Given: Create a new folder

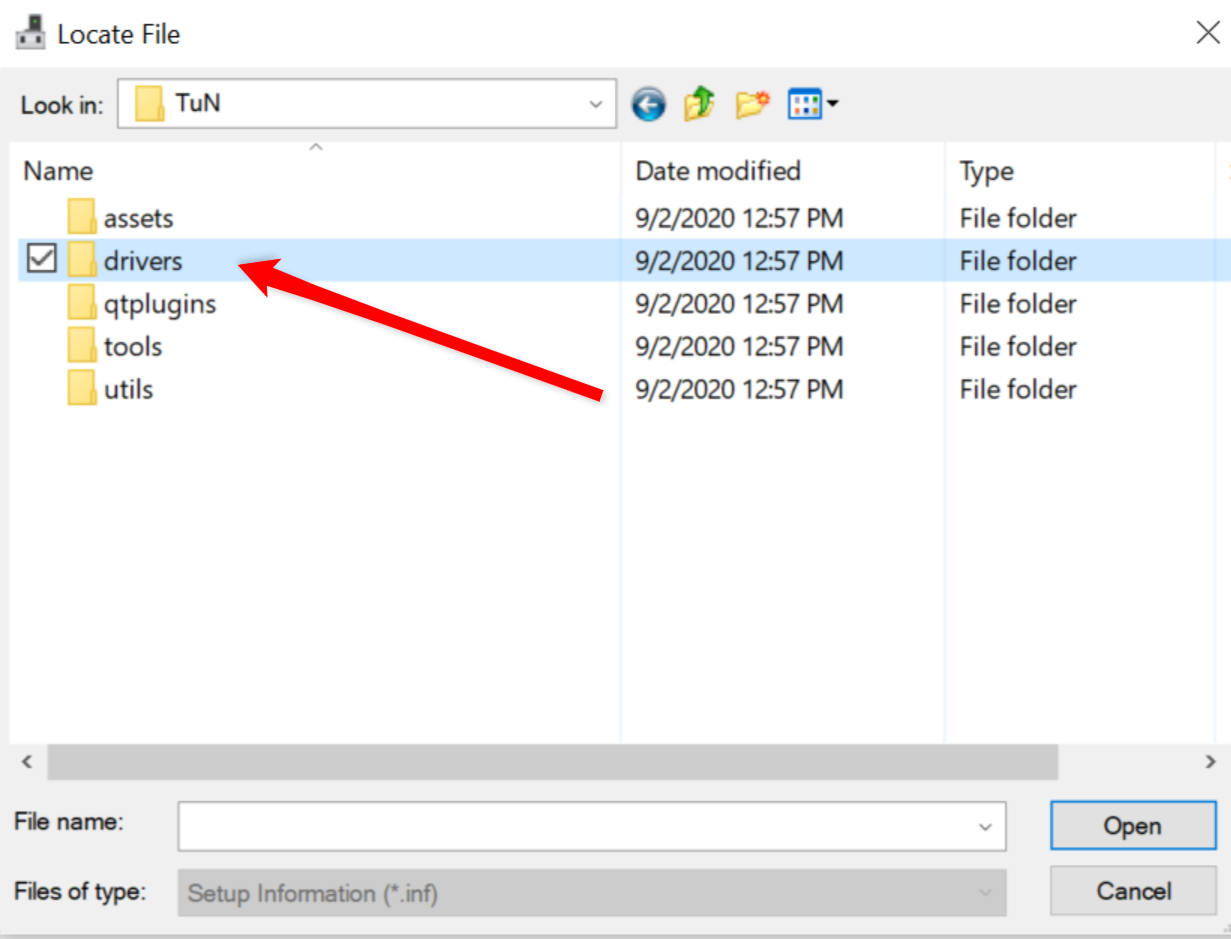Looking at the screenshot, I should coord(752,104).
